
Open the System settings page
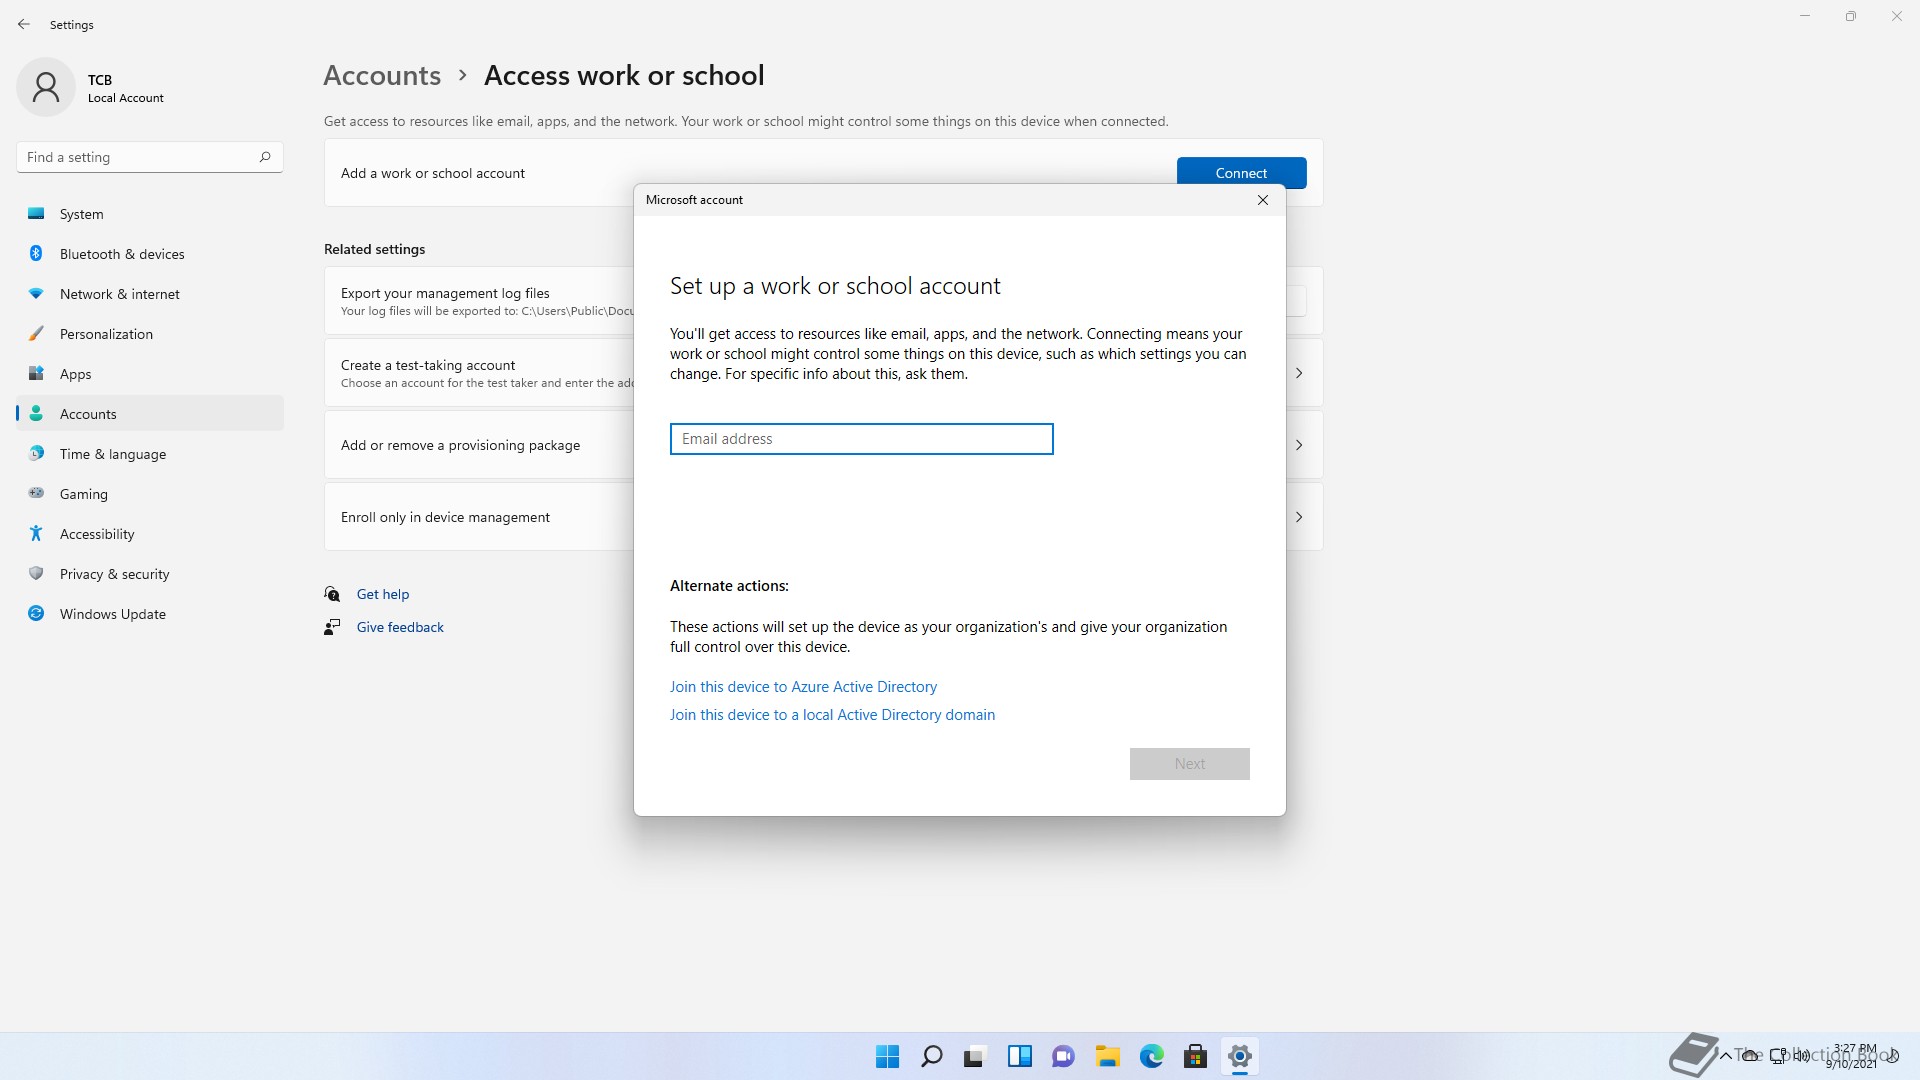click(150, 214)
